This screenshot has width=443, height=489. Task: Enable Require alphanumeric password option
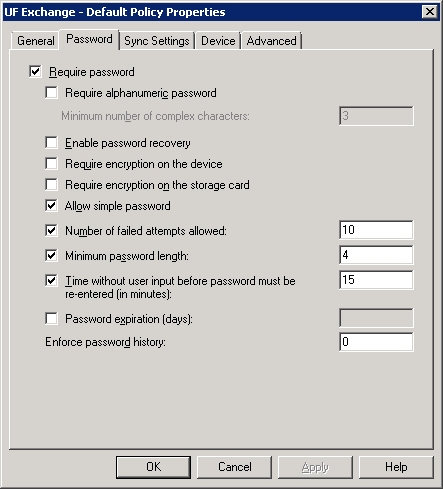(x=51, y=93)
